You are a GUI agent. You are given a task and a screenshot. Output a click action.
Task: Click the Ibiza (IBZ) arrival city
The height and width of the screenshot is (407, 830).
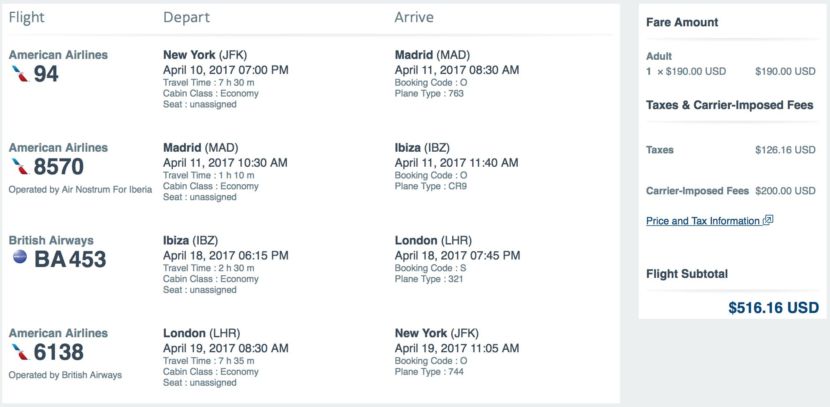[422, 148]
